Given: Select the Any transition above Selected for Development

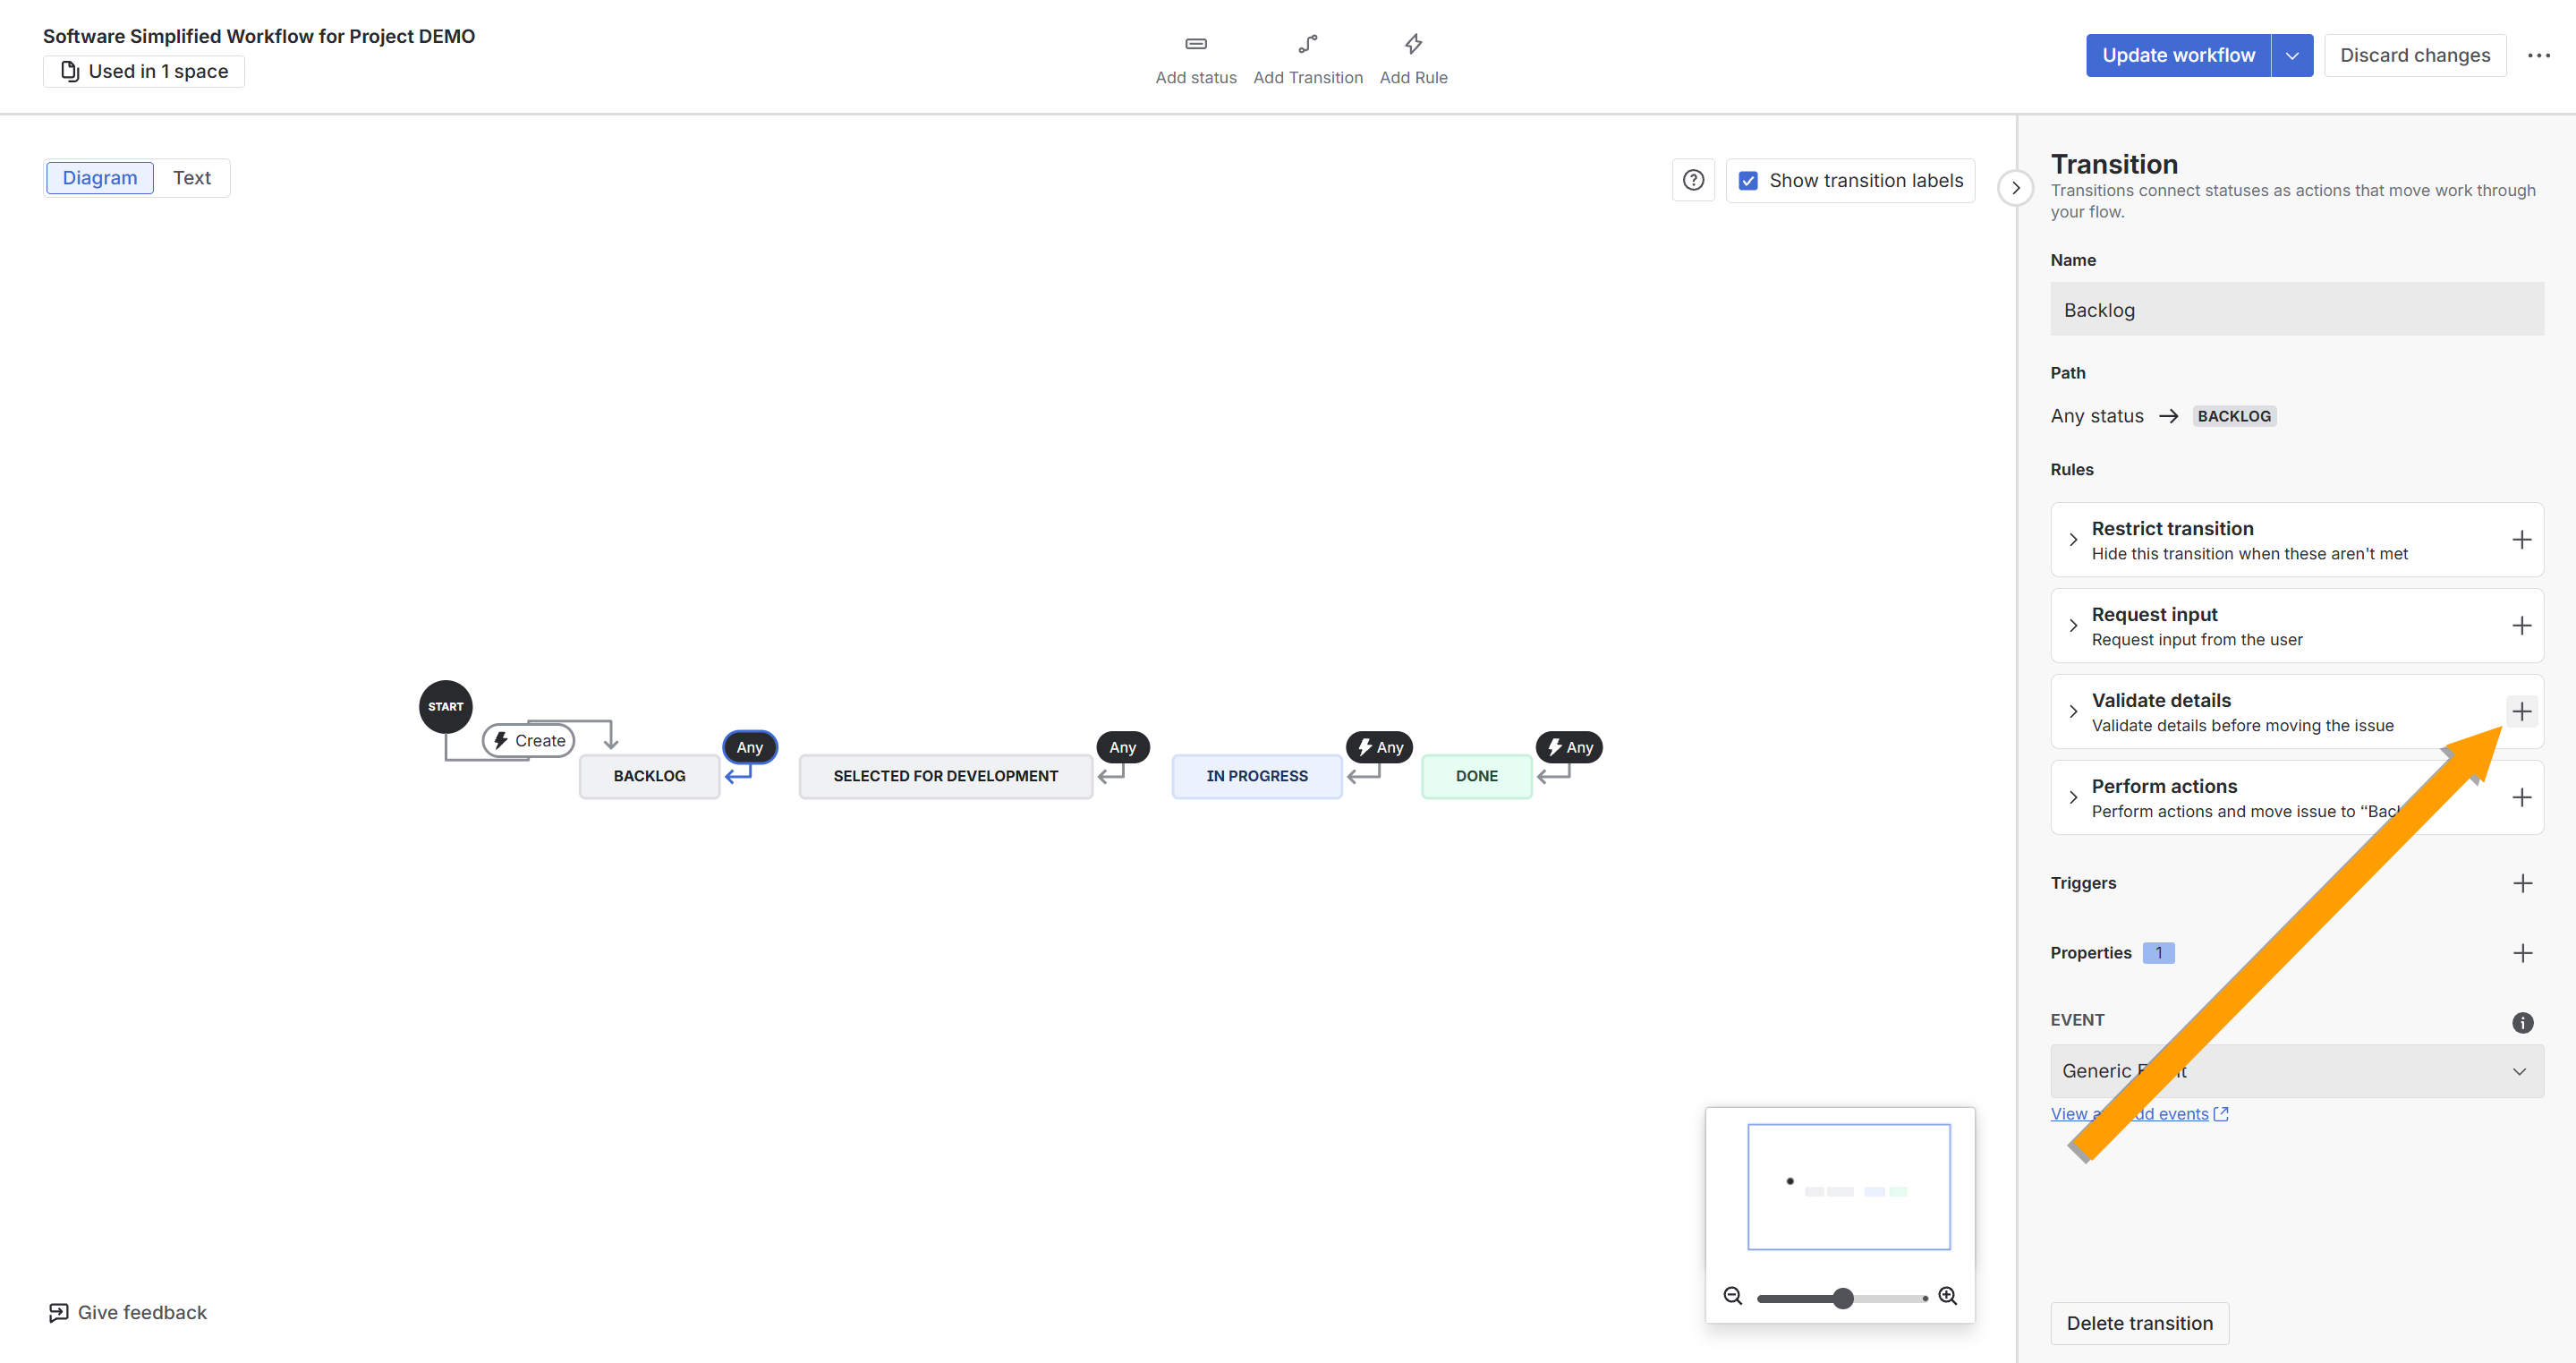Looking at the screenshot, I should (1122, 747).
